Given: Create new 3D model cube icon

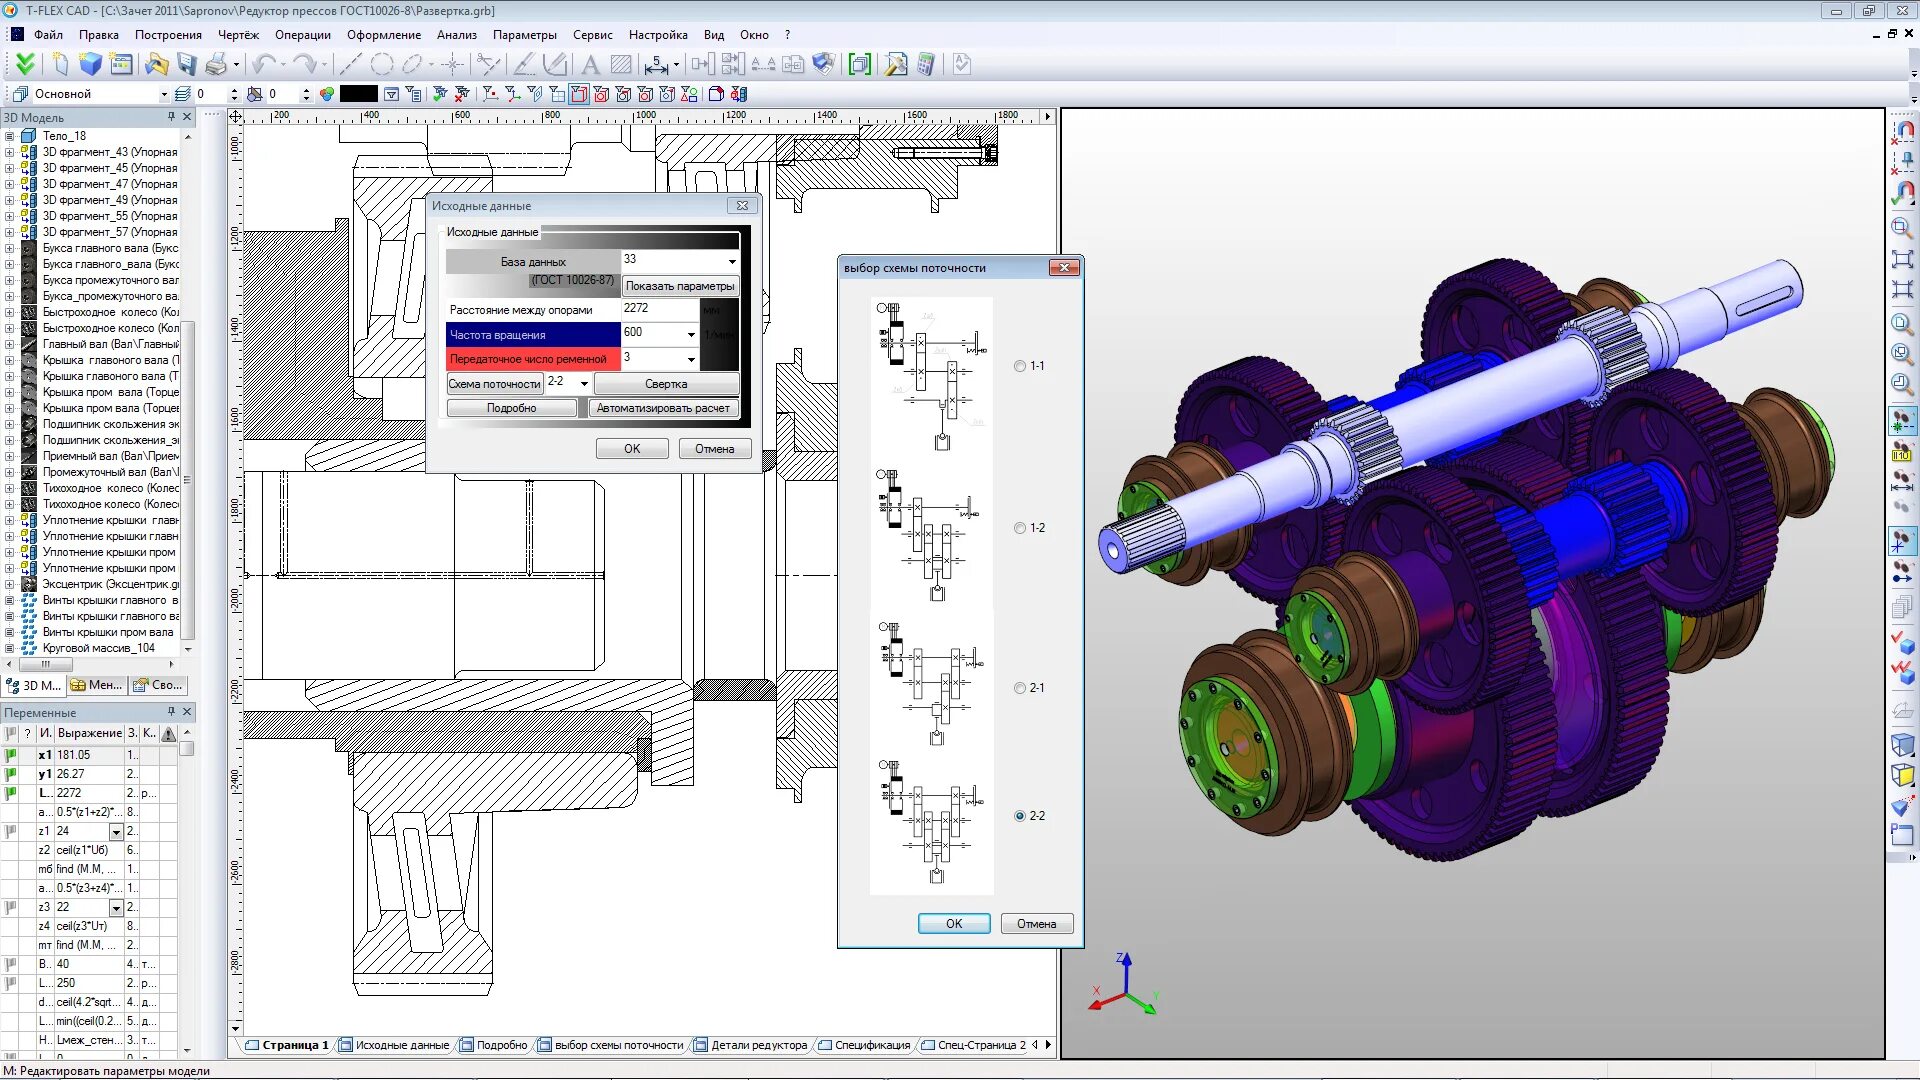Looking at the screenshot, I should tap(90, 65).
